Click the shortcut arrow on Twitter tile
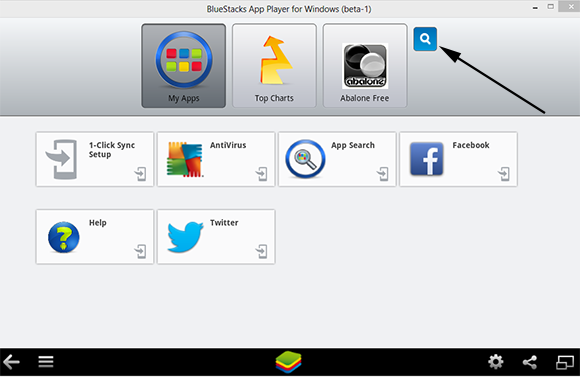Viewport: 580px width, 377px height. click(262, 252)
